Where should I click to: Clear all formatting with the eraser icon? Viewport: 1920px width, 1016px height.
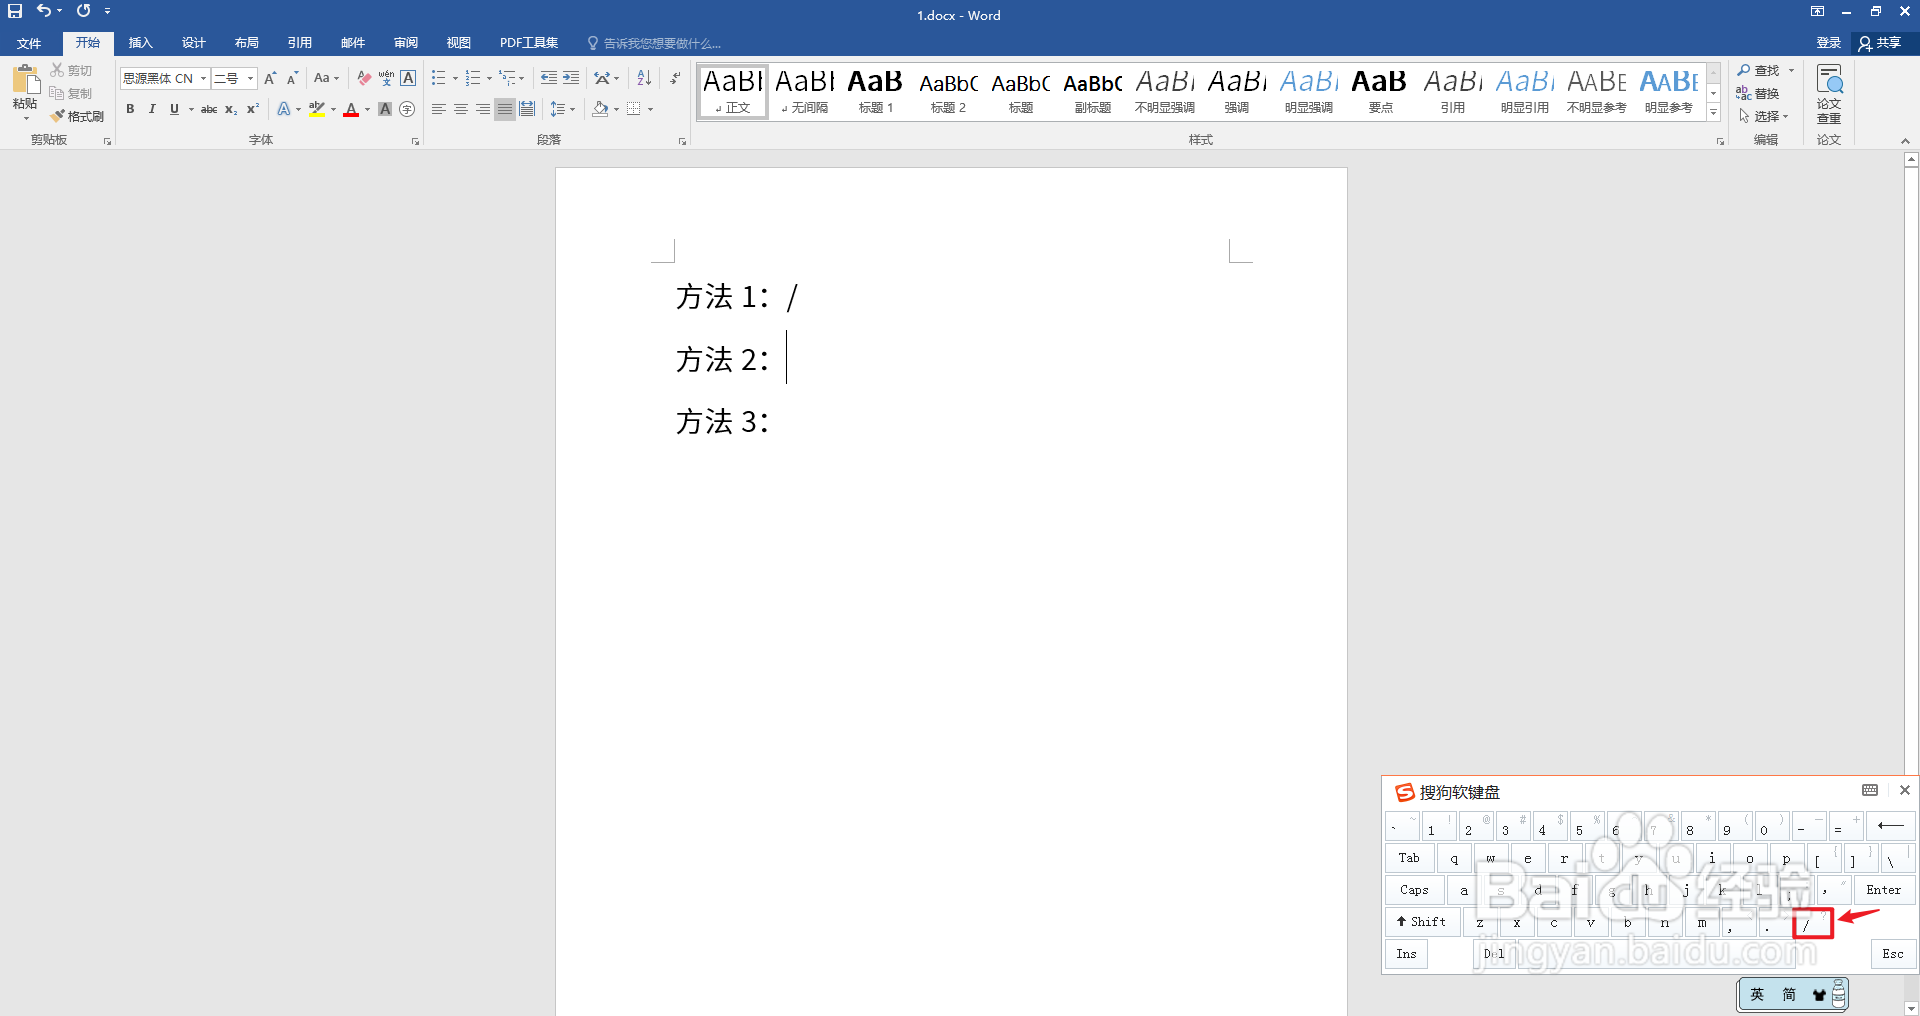(x=364, y=78)
